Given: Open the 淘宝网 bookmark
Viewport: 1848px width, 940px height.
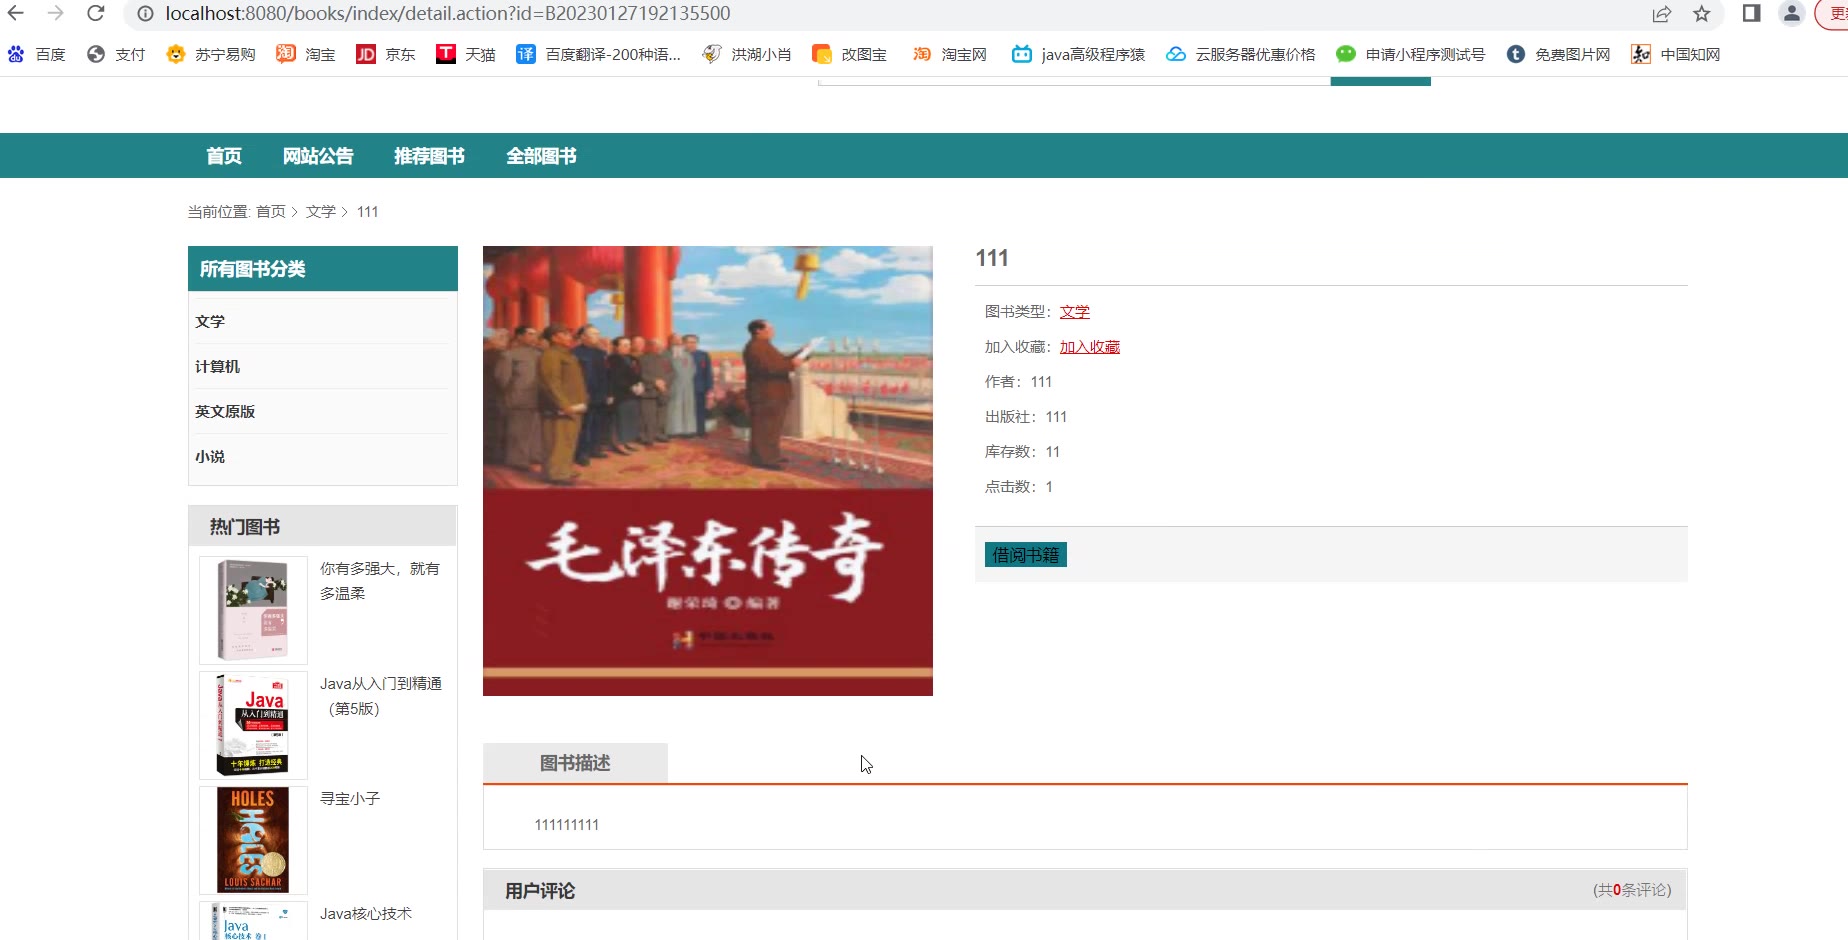Looking at the screenshot, I should coord(949,54).
